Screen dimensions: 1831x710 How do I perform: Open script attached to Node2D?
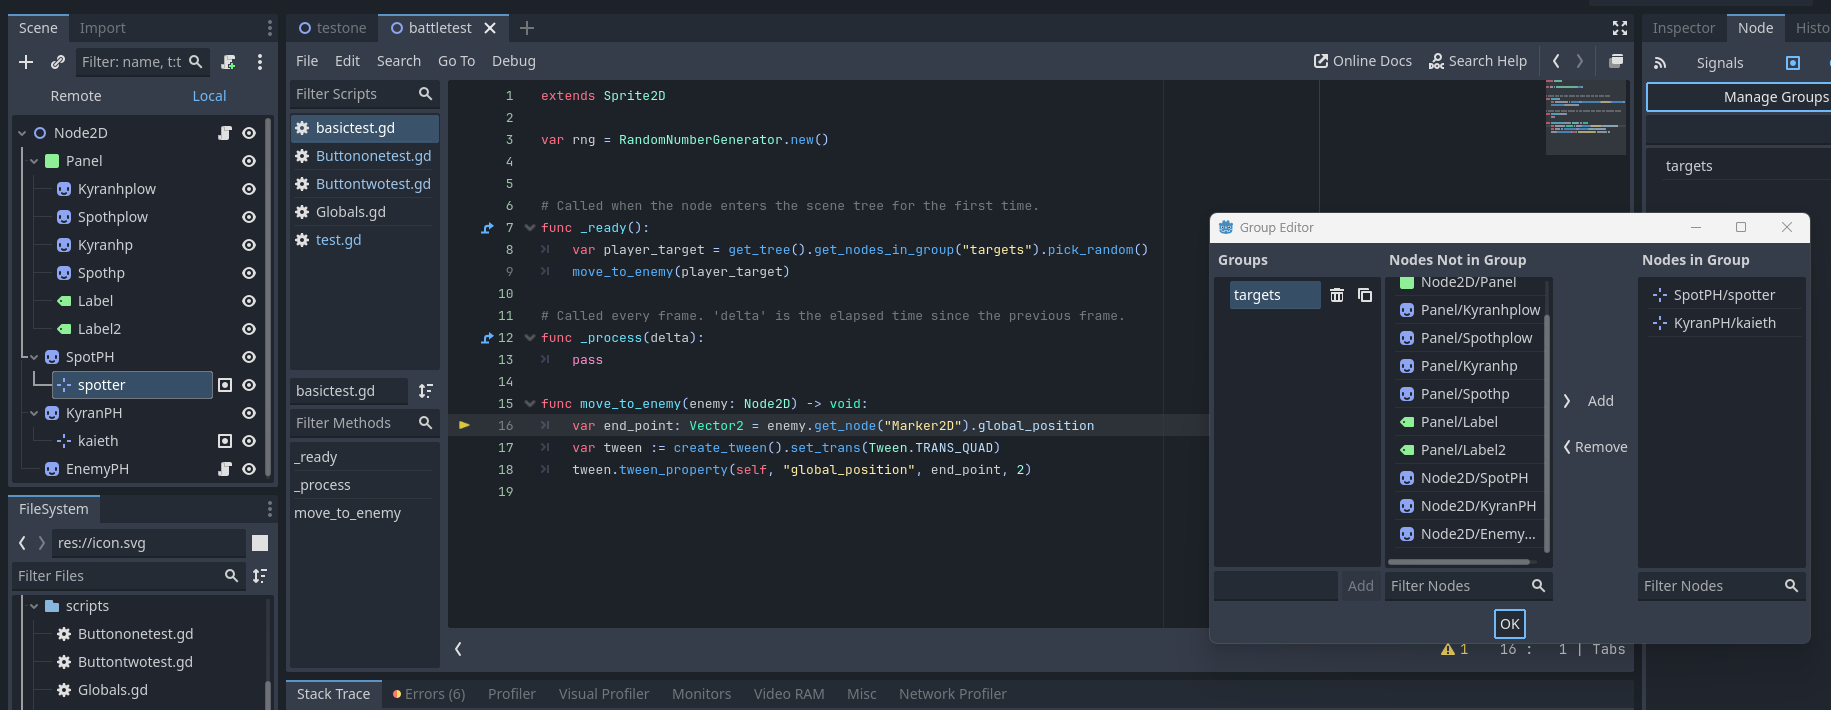(x=225, y=133)
